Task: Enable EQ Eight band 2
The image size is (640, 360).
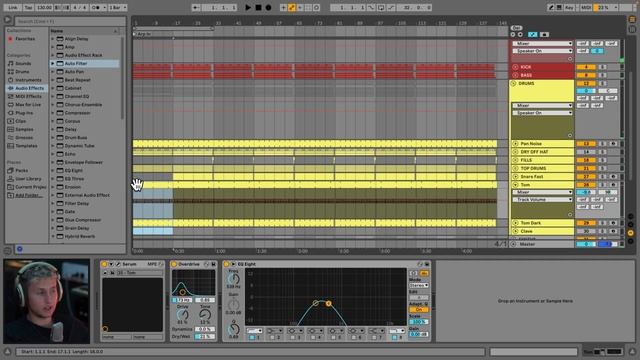Action: tap(273, 338)
